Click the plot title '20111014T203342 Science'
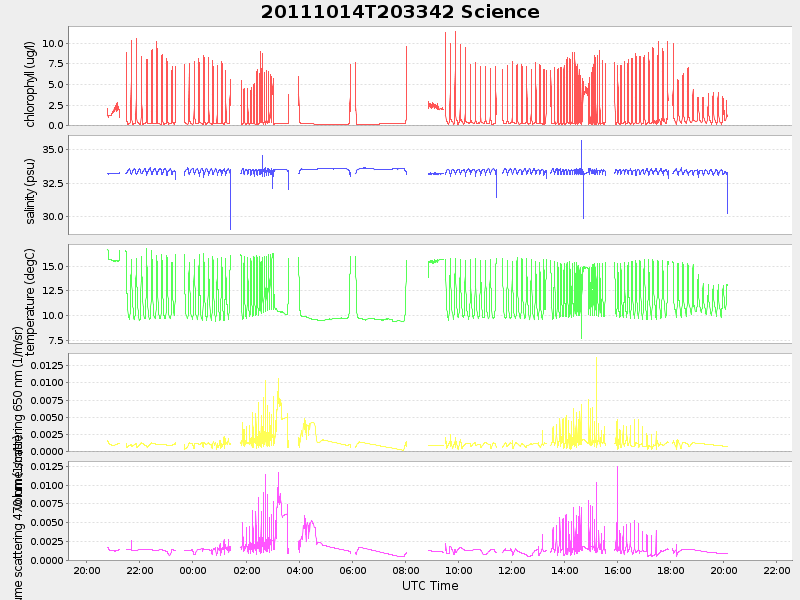Image resolution: width=800 pixels, height=600 pixels. click(x=400, y=12)
